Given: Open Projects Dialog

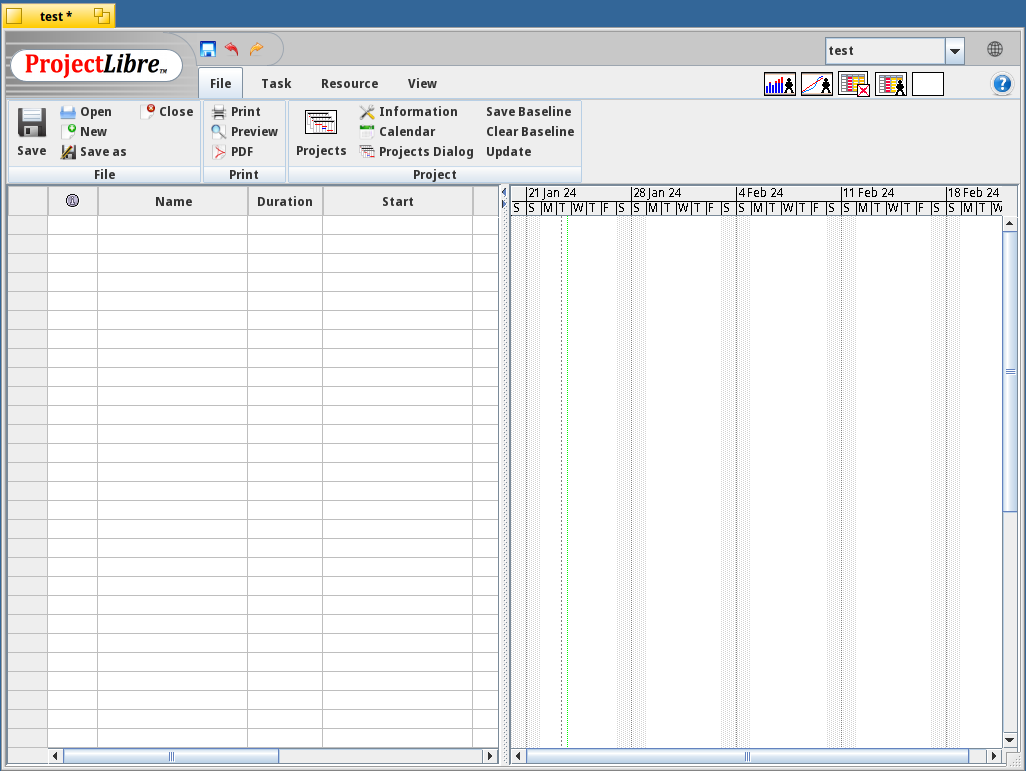Looking at the screenshot, I should tap(416, 152).
